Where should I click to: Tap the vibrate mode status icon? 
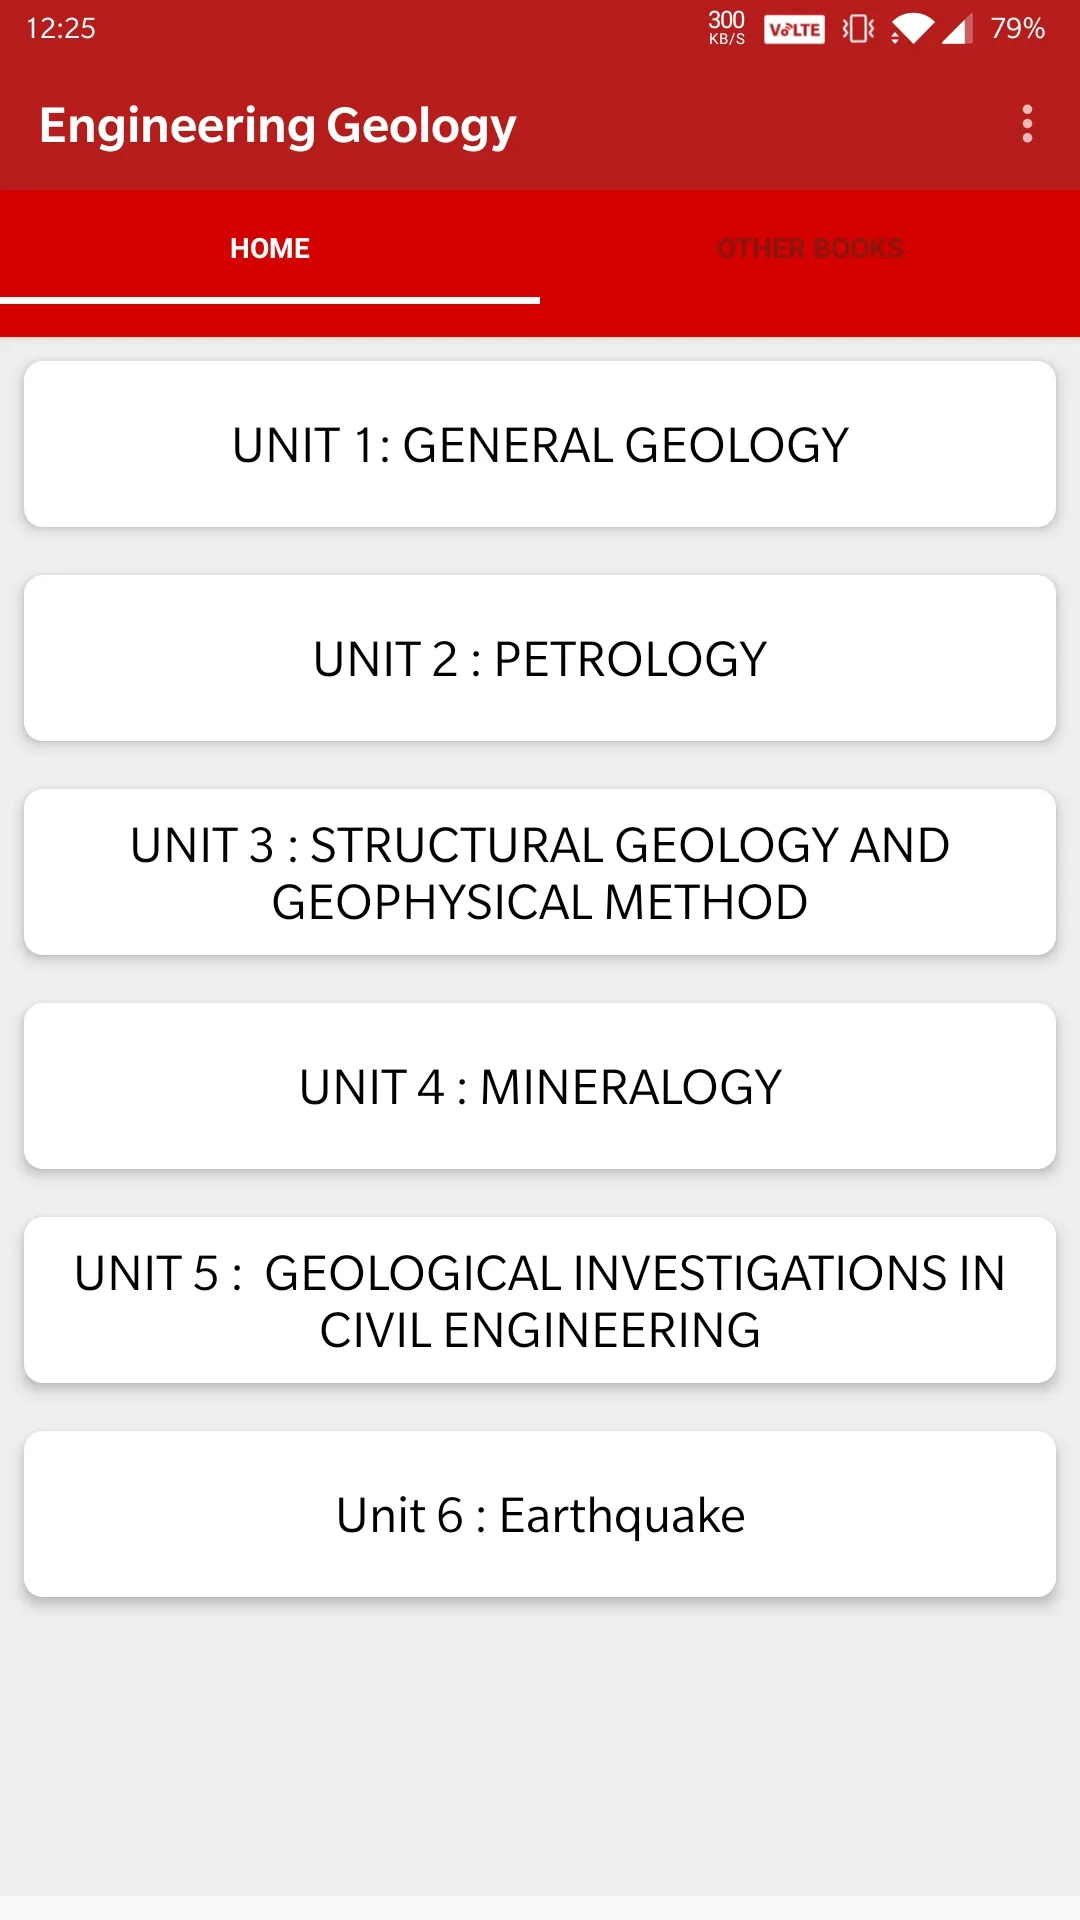point(858,28)
